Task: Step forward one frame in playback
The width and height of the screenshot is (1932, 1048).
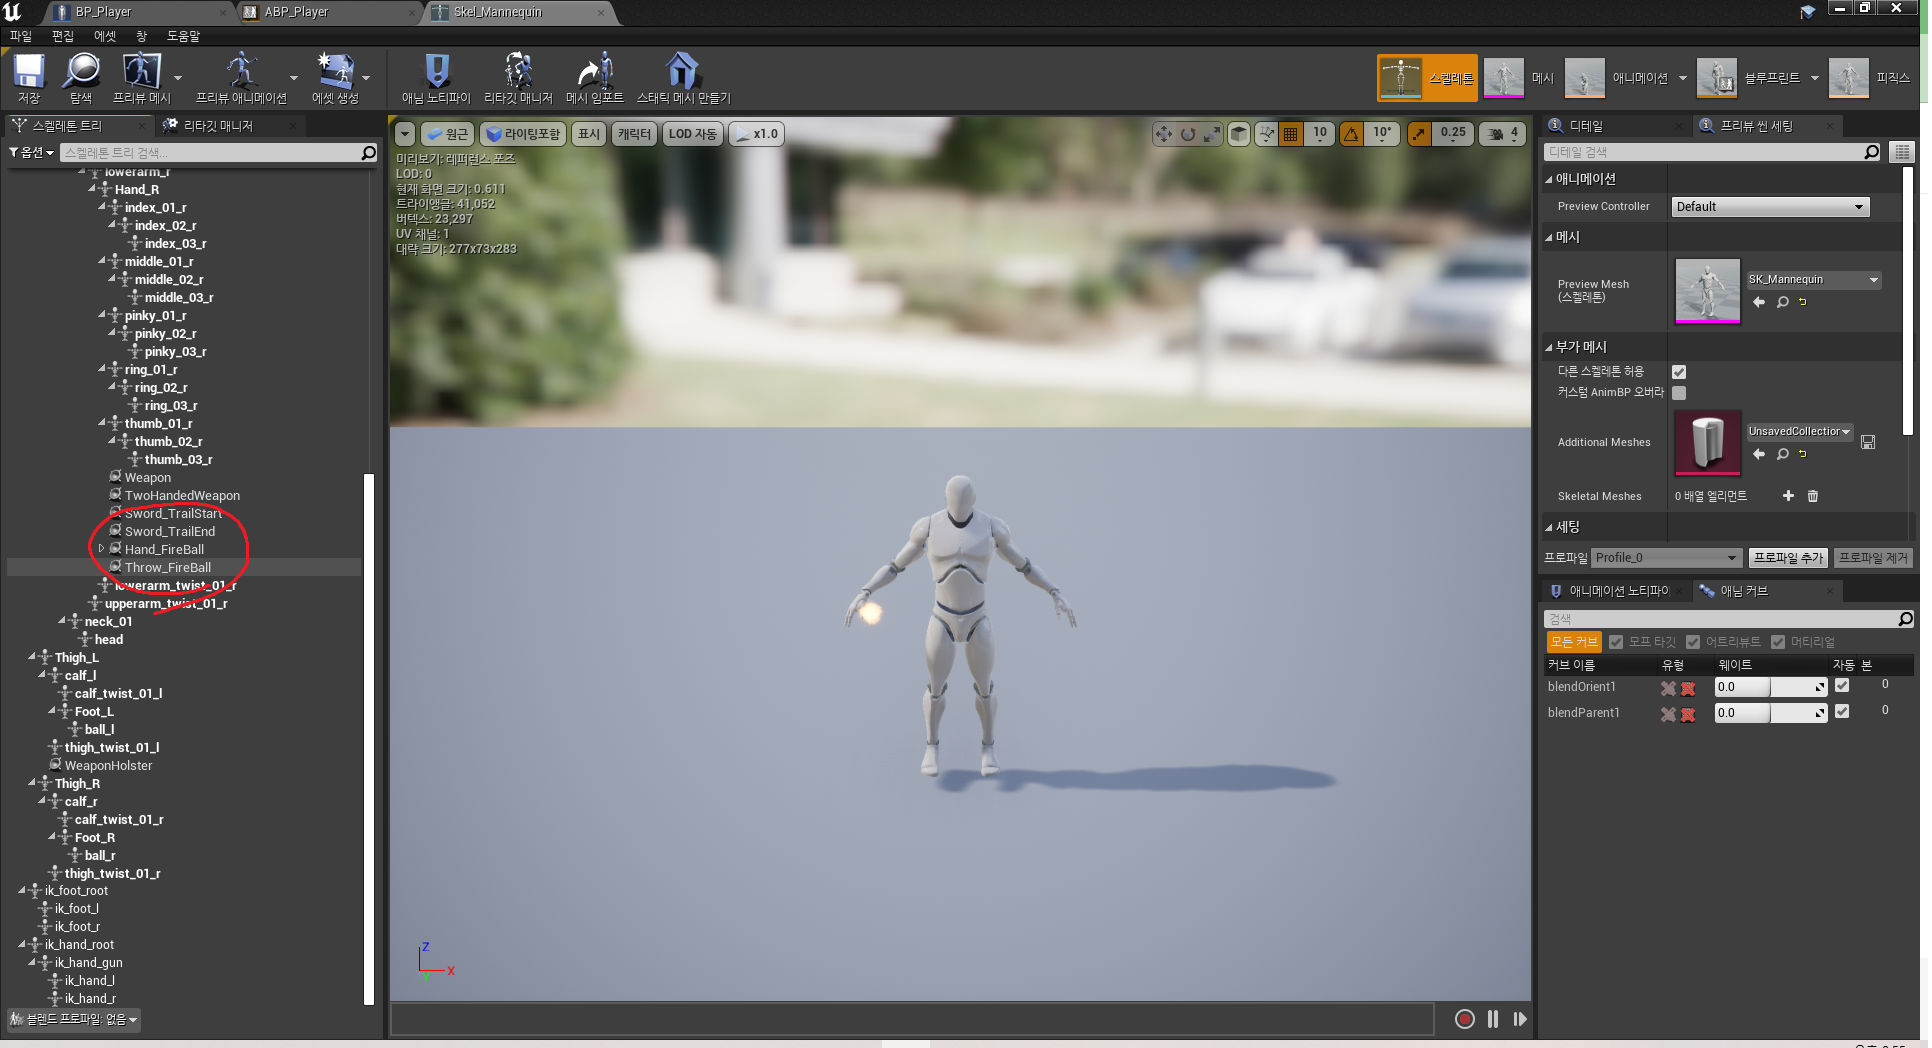Action: tap(1520, 1019)
